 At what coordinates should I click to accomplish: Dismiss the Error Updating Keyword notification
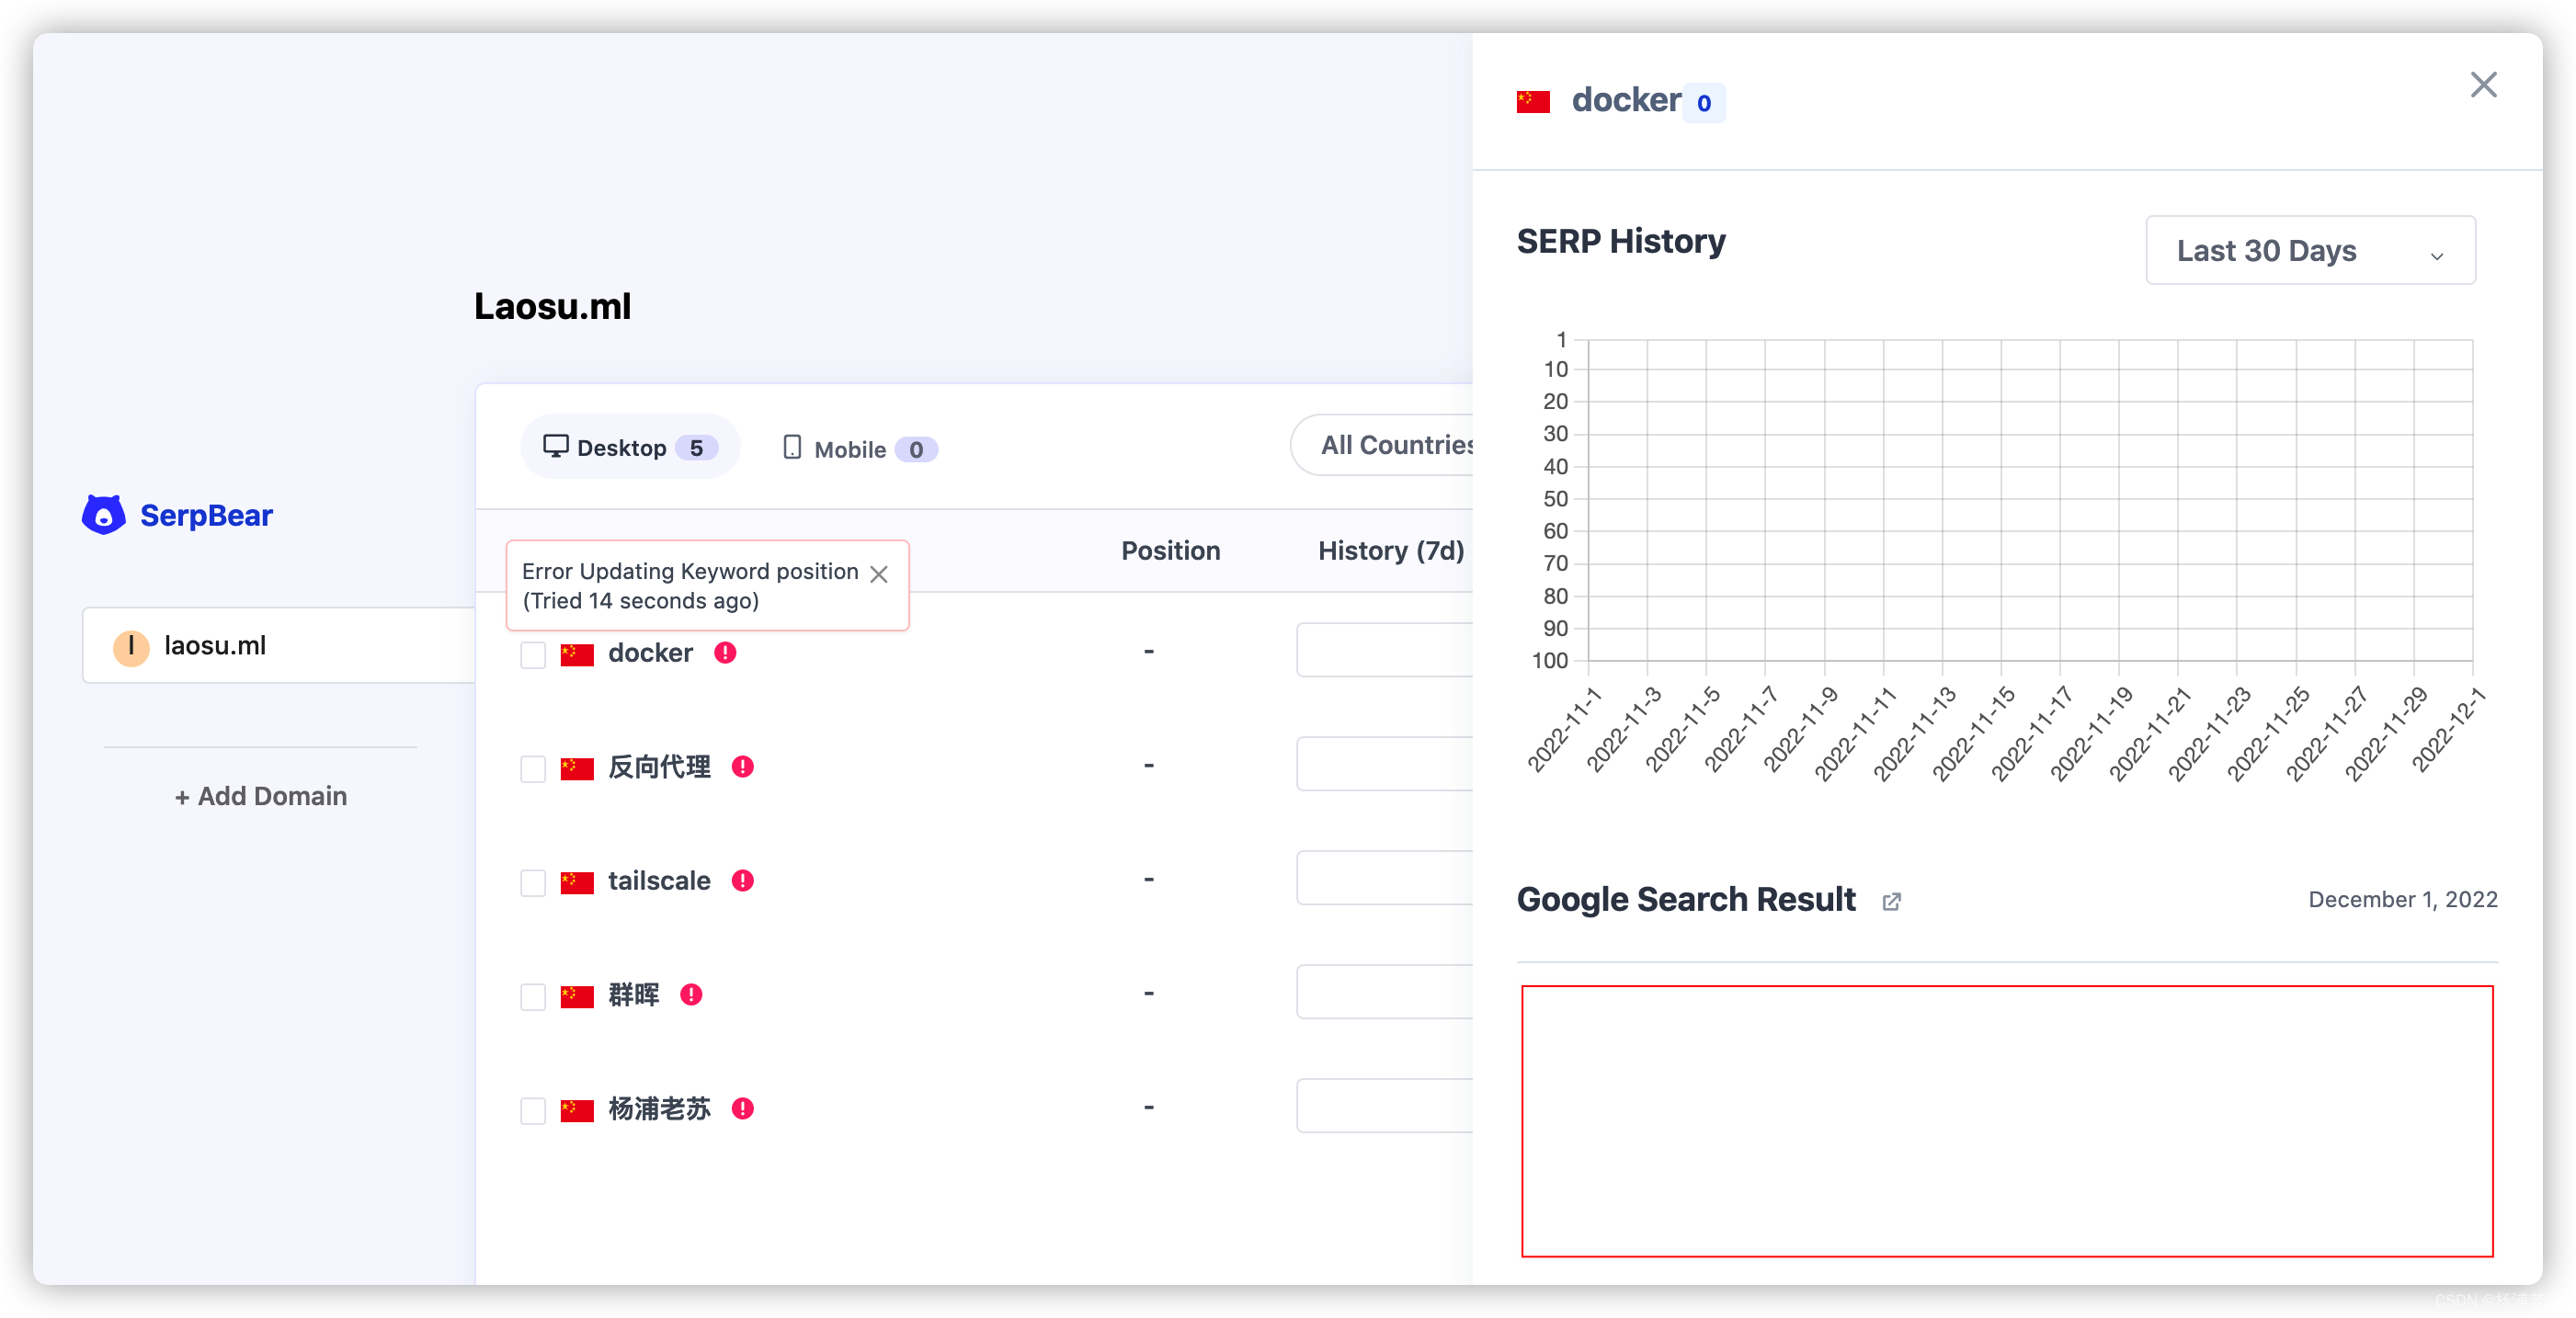879,575
